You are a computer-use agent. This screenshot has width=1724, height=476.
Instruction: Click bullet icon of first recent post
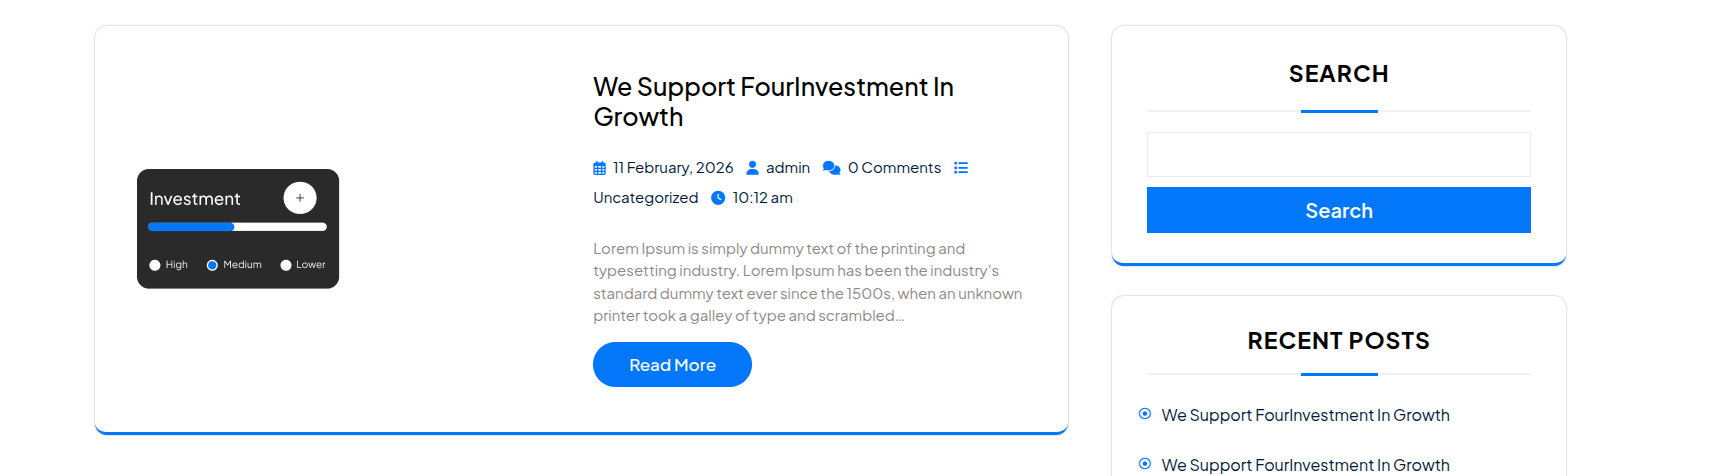pos(1145,414)
